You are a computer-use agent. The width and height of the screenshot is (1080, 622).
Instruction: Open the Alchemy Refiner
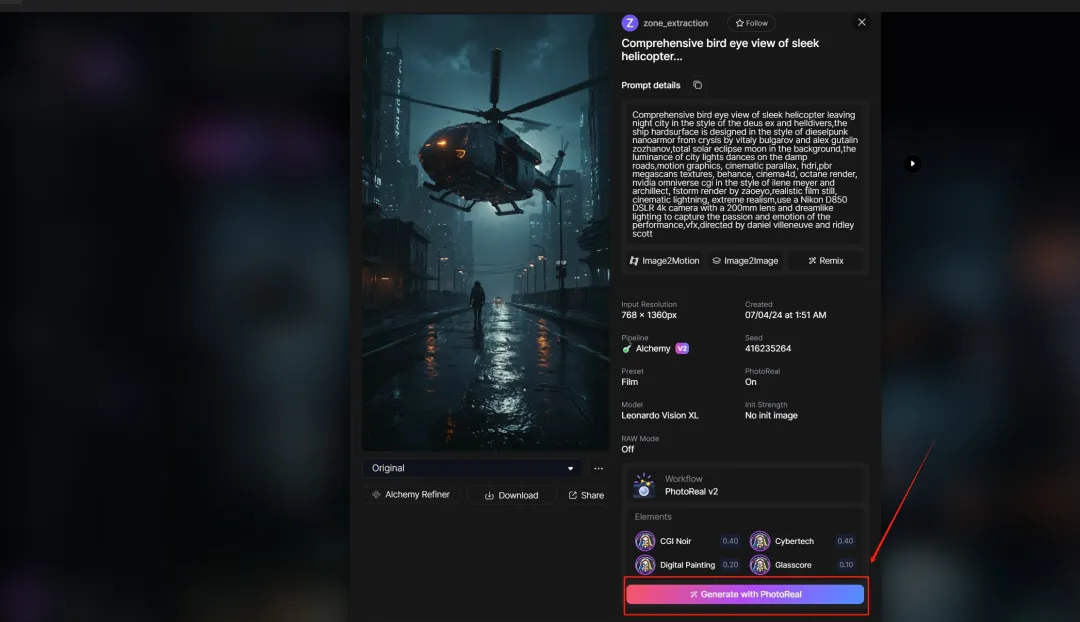410,495
